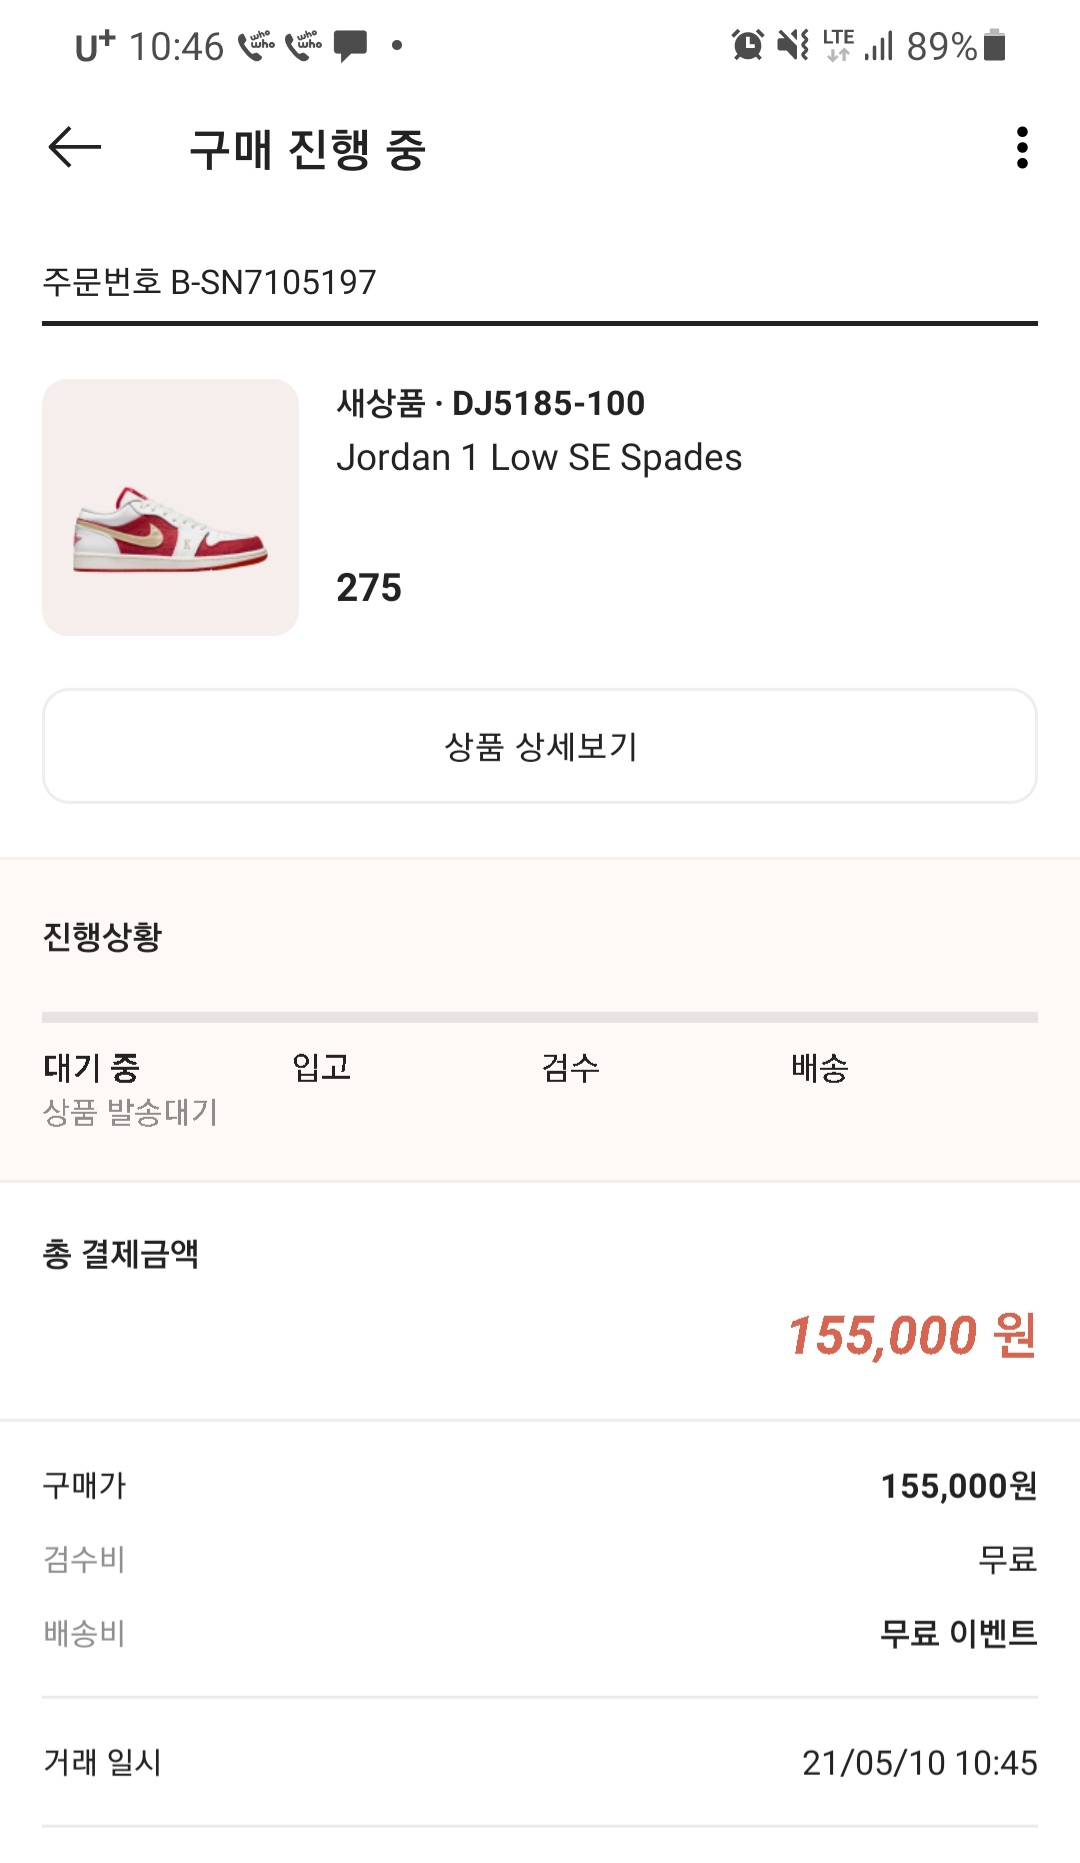Image resolution: width=1080 pixels, height=1863 pixels.
Task: Select the 입고 progress step
Action: click(x=321, y=1068)
